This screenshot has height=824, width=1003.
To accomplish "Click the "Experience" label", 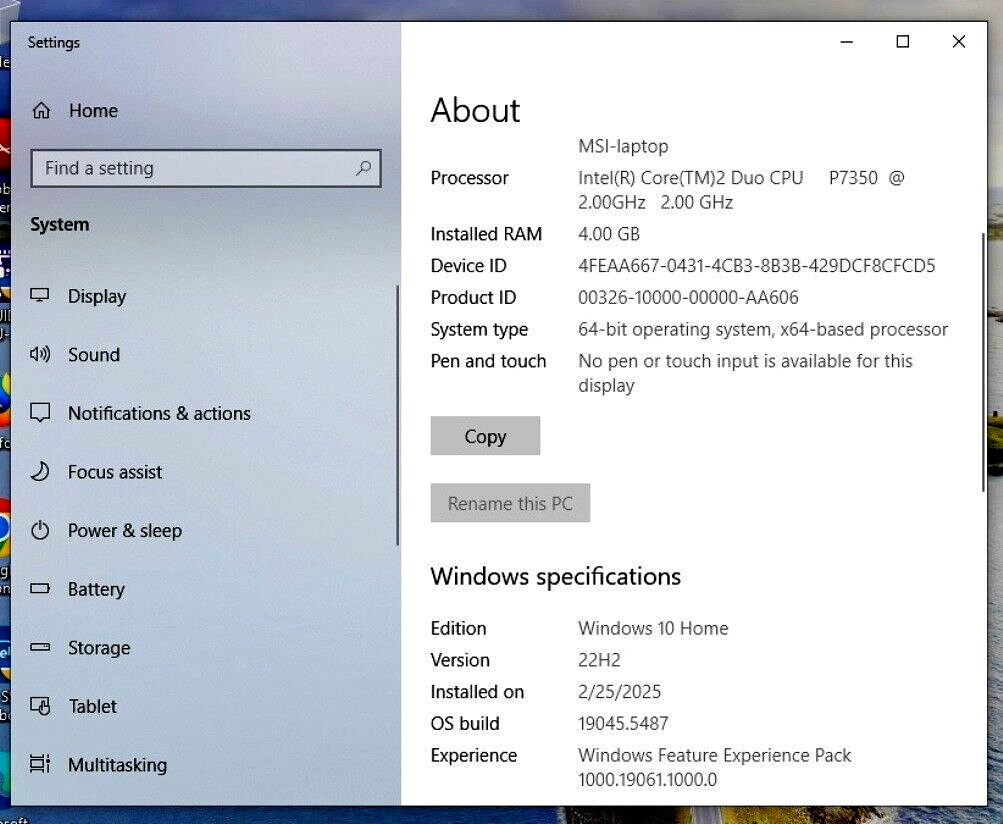I will [x=474, y=756].
